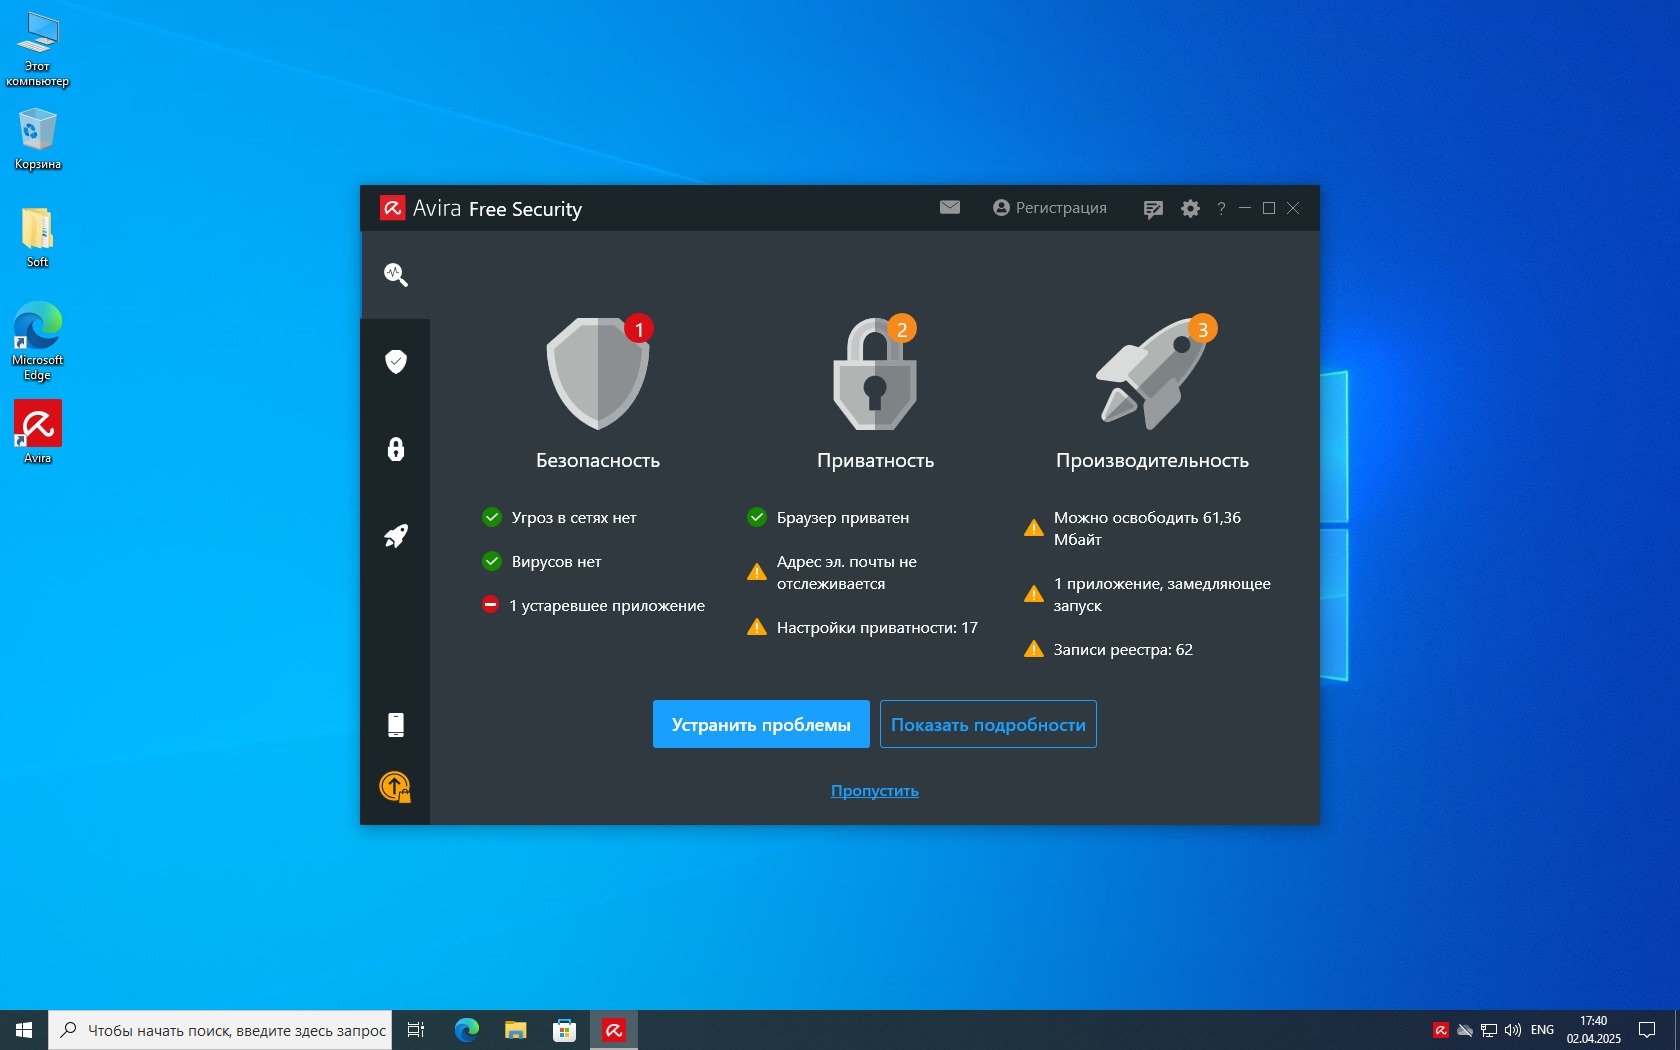Select the large Безопасность shield graphic
The width and height of the screenshot is (1680, 1050).
(598, 374)
